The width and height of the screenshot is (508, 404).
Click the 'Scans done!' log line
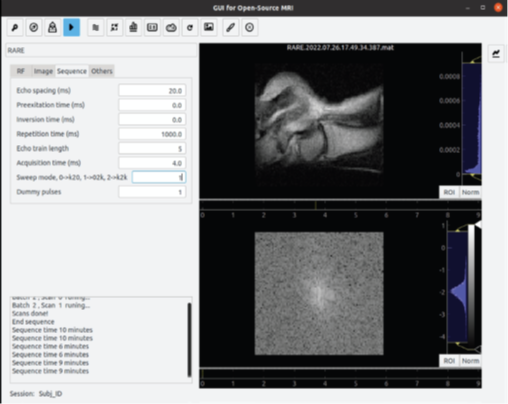[30, 313]
